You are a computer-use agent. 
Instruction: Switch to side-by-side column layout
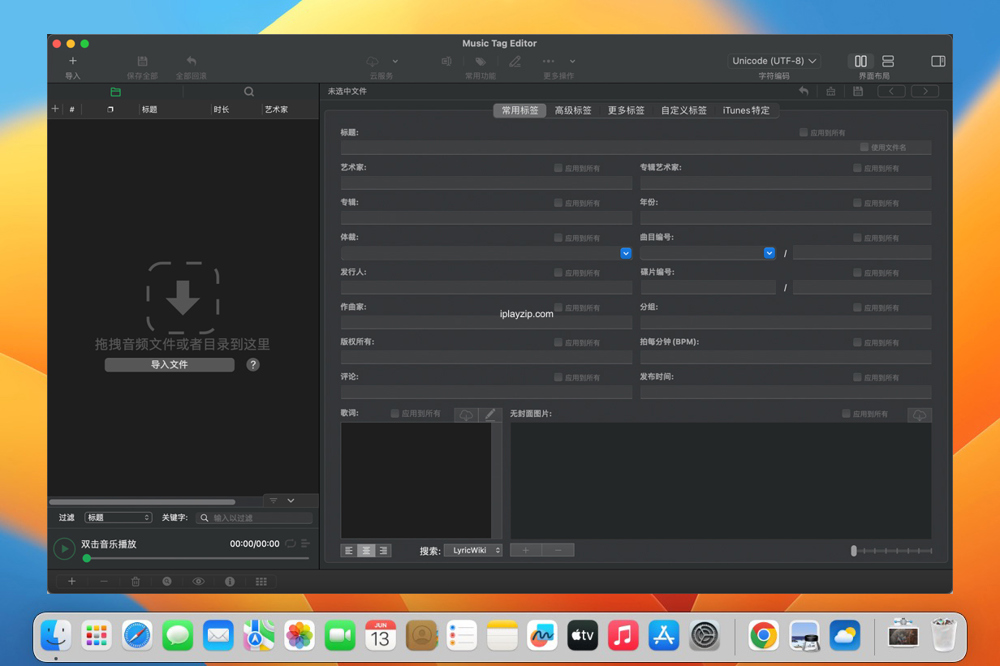pos(861,61)
